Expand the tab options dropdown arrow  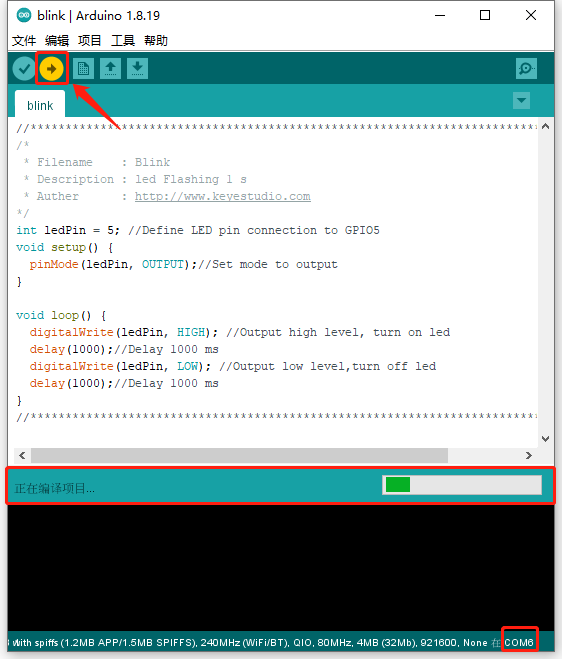pos(521,100)
